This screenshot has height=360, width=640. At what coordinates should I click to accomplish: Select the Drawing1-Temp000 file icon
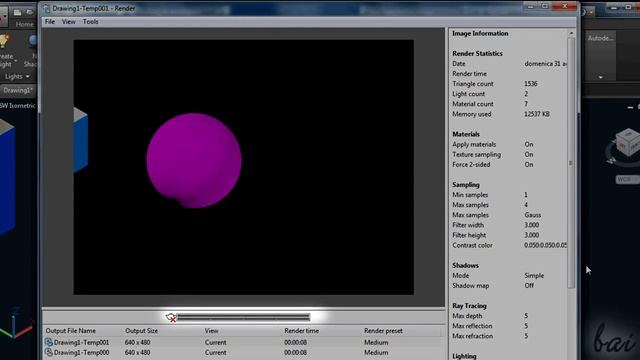click(x=49, y=352)
